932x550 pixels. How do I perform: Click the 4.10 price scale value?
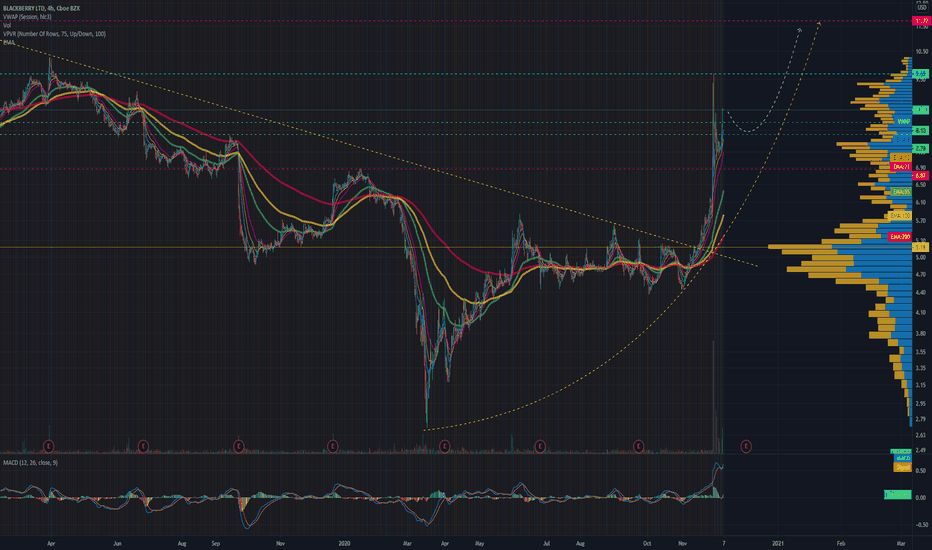point(921,312)
